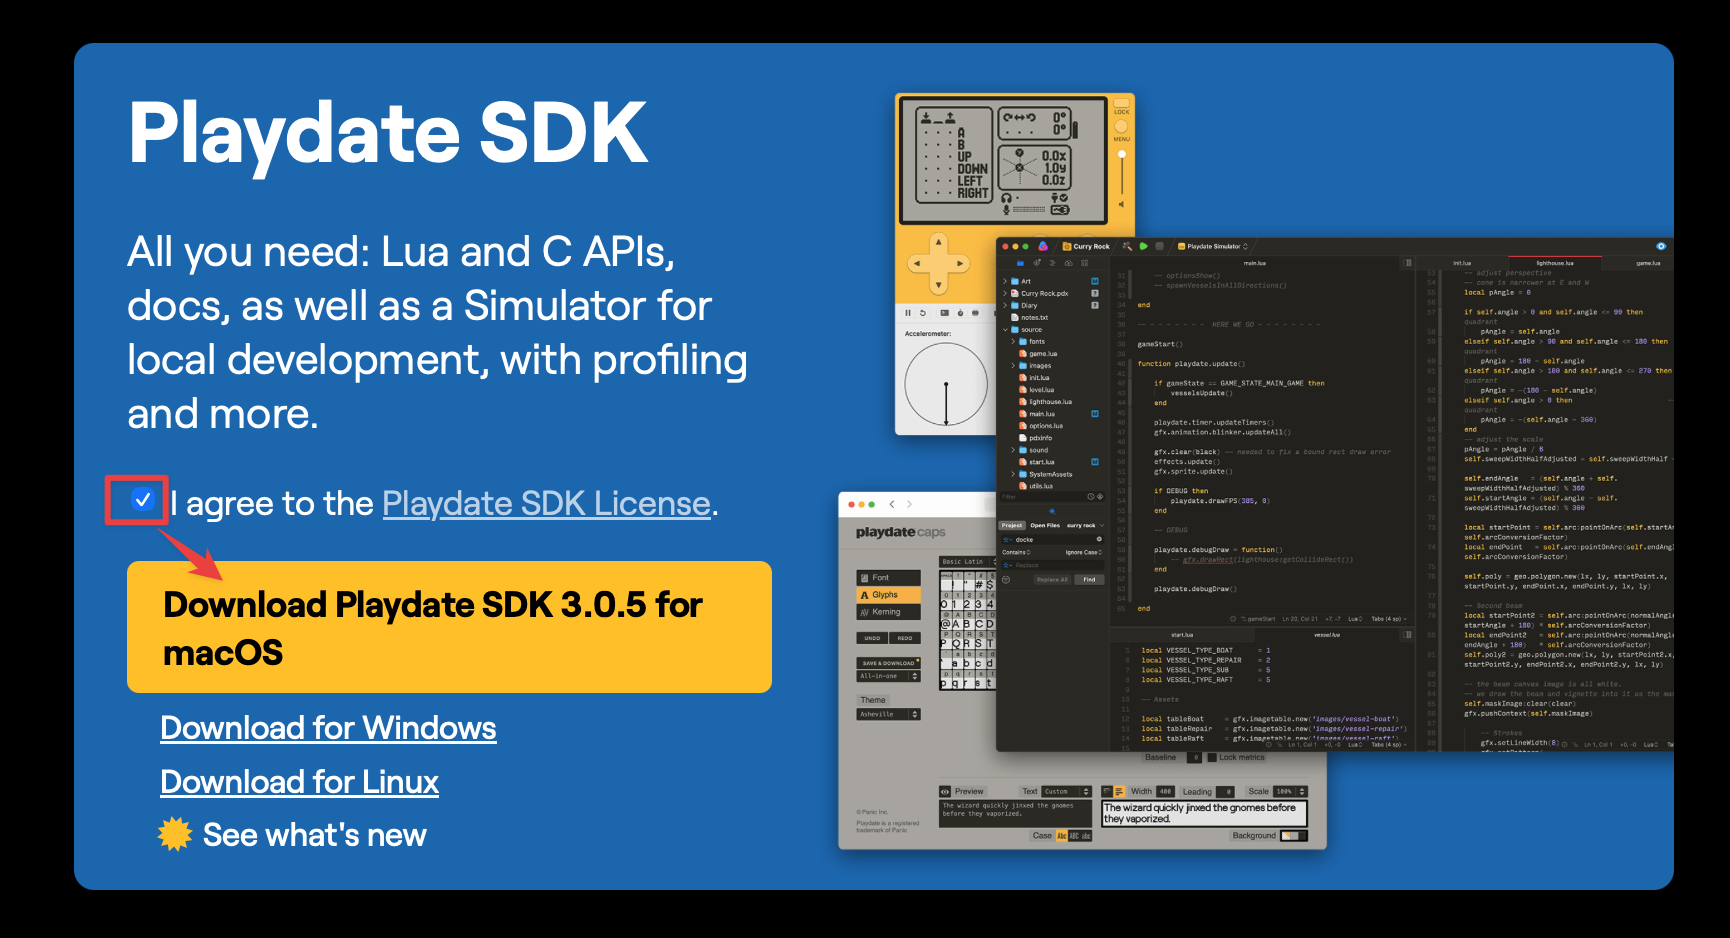Clear the 'docke' search field with the x icon

(1099, 539)
